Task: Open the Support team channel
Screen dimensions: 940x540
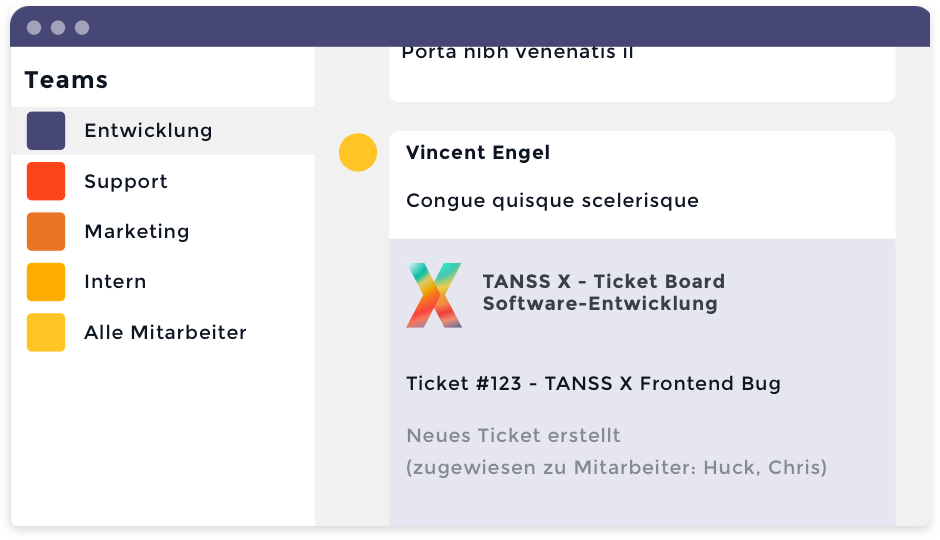Action: (126, 181)
